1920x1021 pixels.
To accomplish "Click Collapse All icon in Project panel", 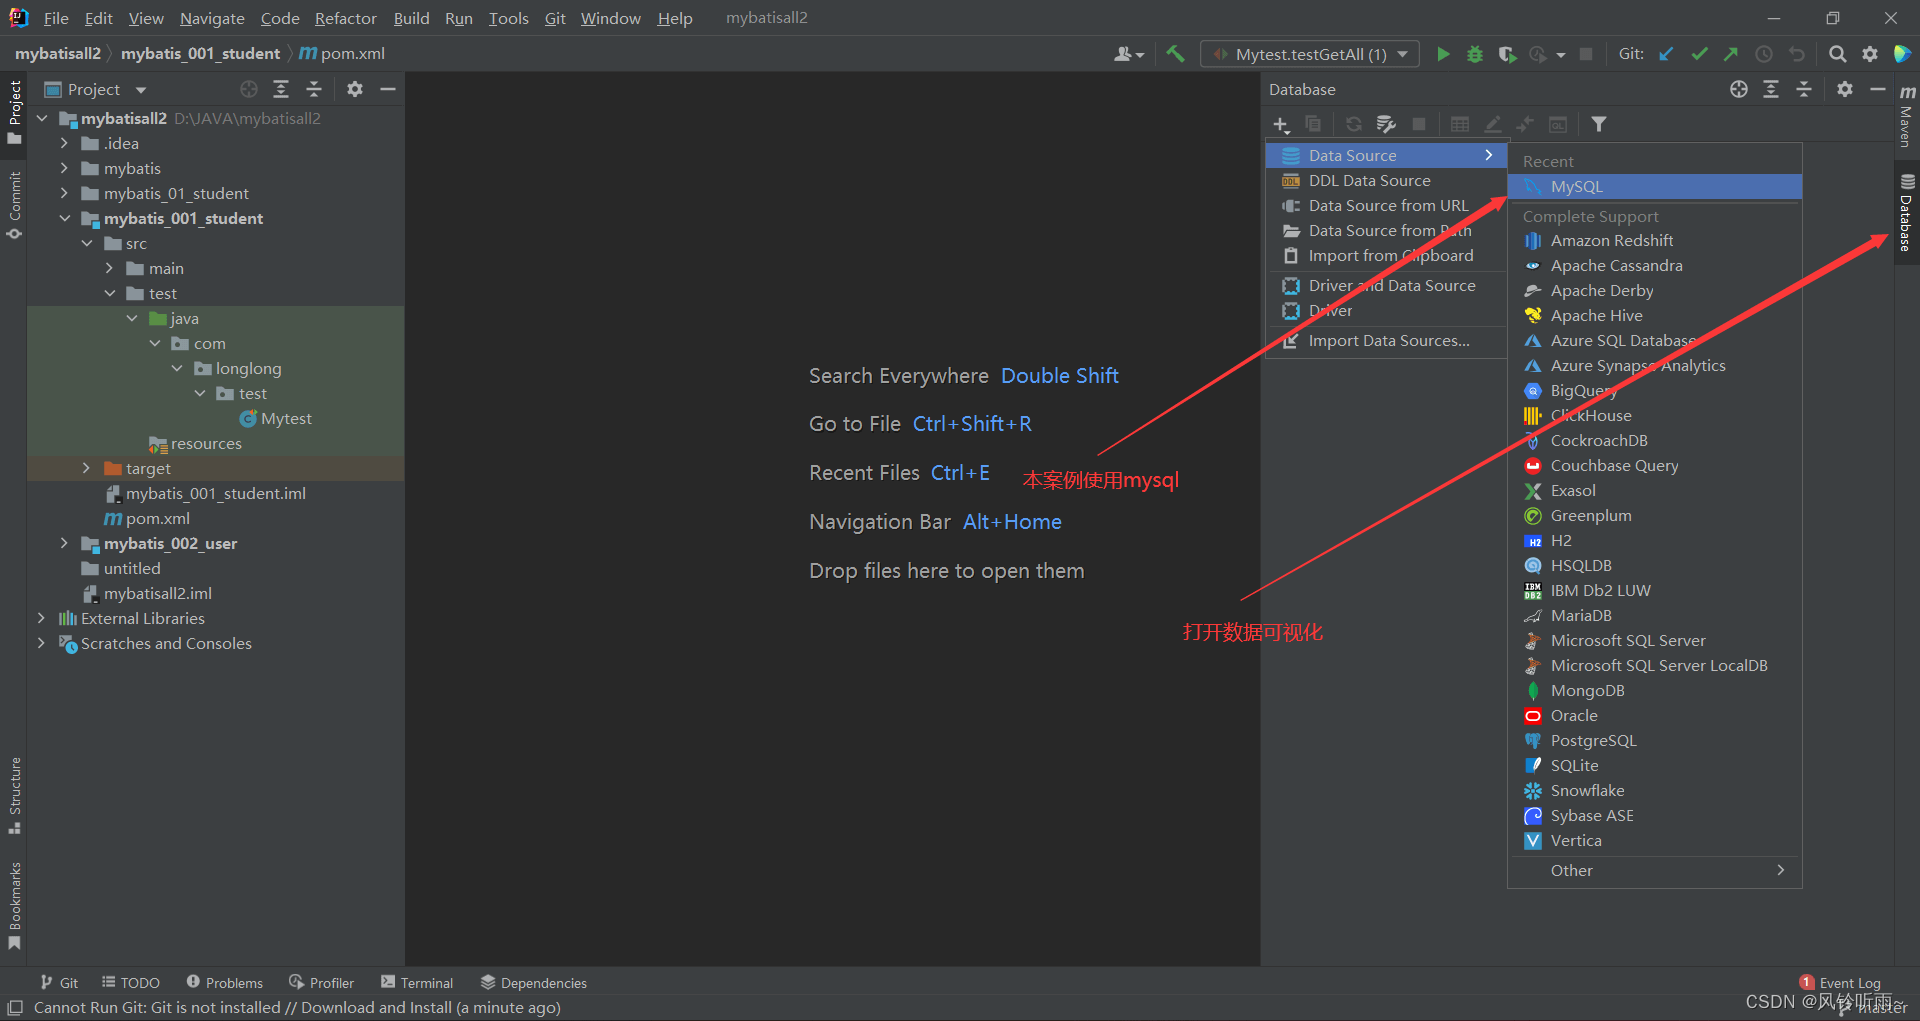I will (314, 89).
